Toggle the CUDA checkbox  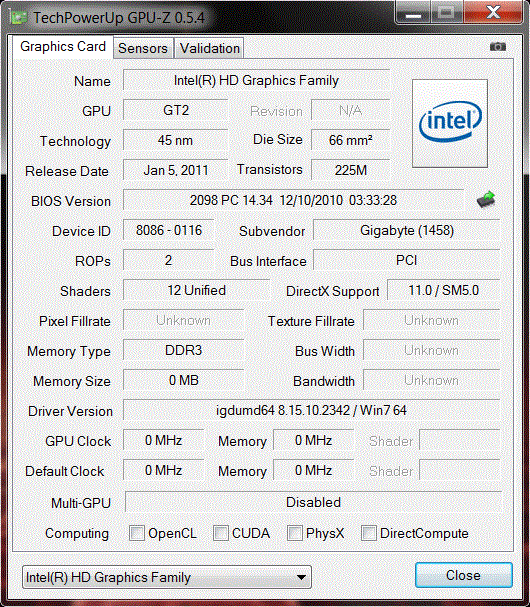click(221, 533)
